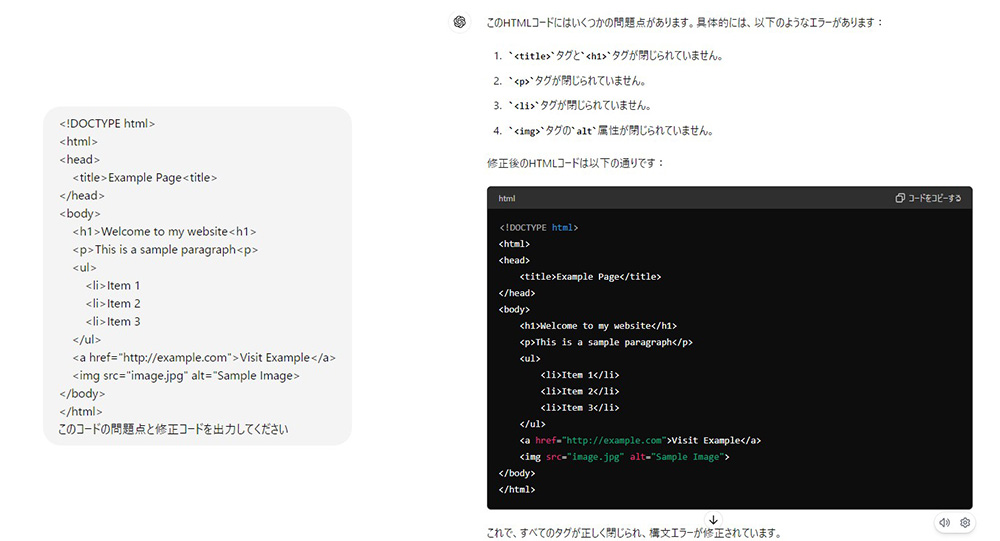The height and width of the screenshot is (541, 1000).
Task: Click the user prompt このコードの問題点と修正コード
Action: click(173, 429)
